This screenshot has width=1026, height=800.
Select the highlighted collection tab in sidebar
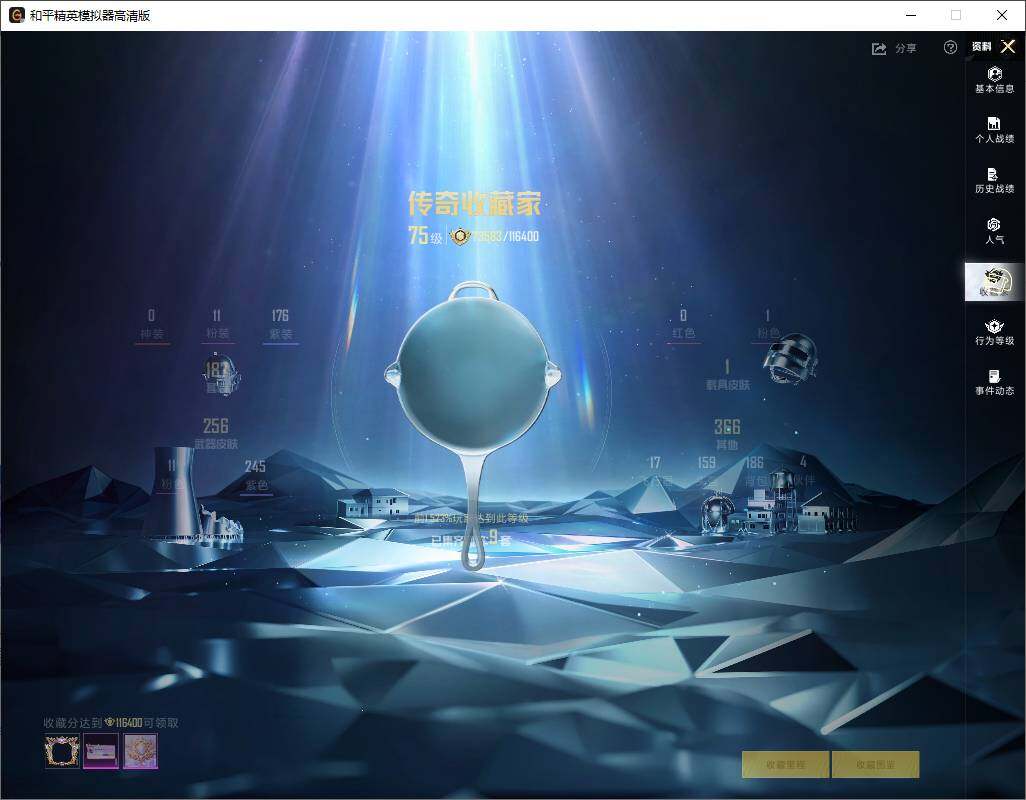pyautogui.click(x=994, y=282)
